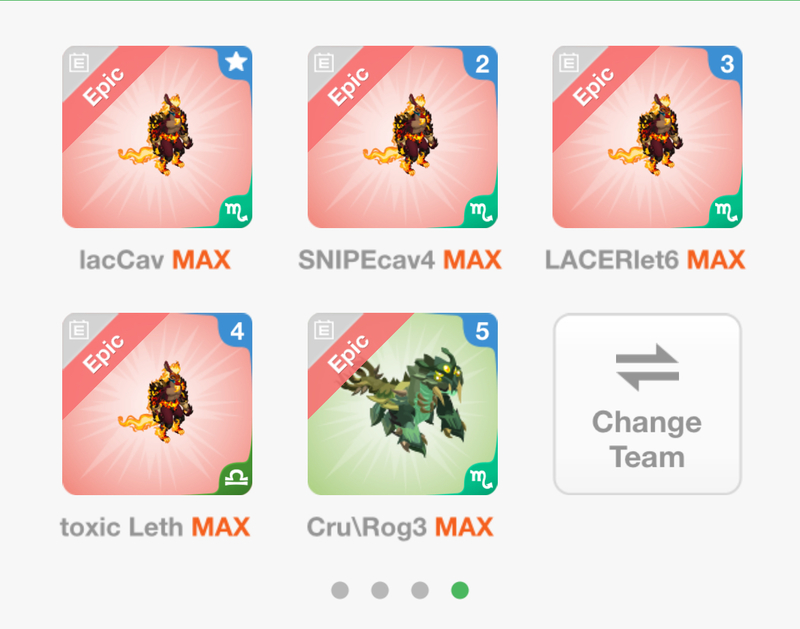Click the number 3 badge on LACERlet6 card
The image size is (800, 629).
click(727, 63)
